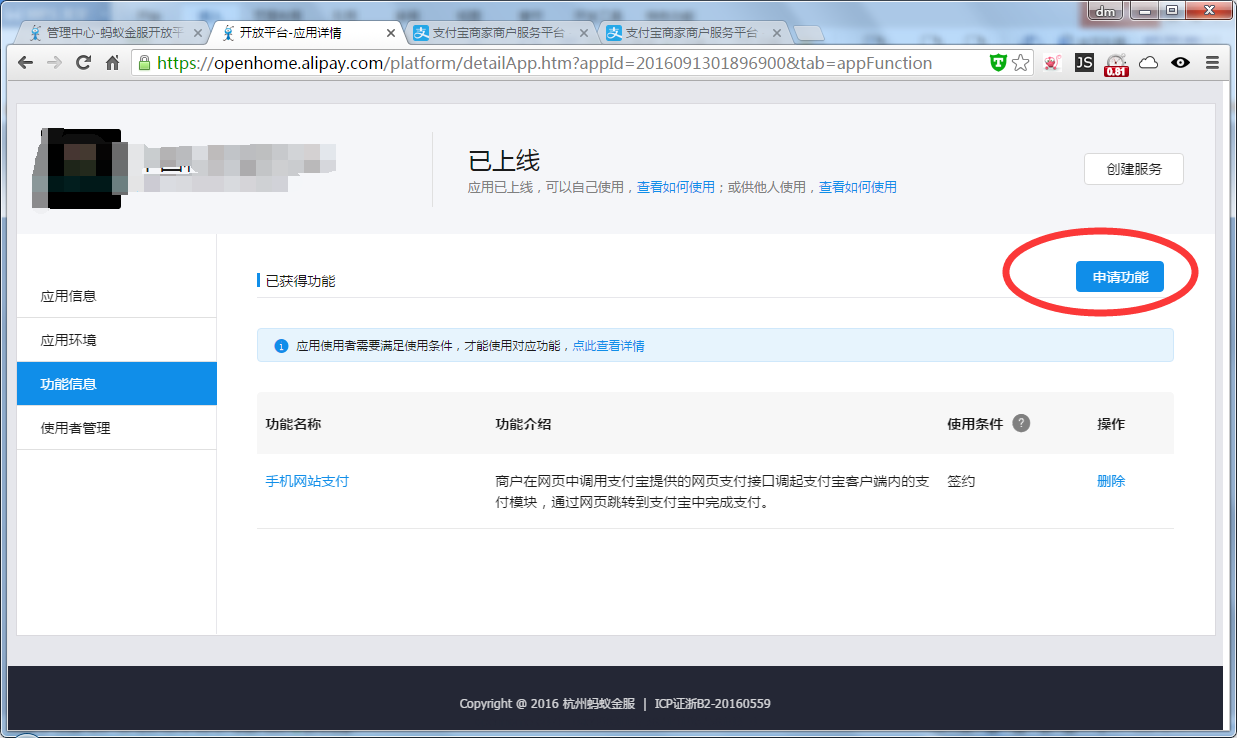This screenshot has width=1237, height=738.
Task: Switch to 管理中心-蚂蚁金服开放平台 tab
Action: coord(115,32)
